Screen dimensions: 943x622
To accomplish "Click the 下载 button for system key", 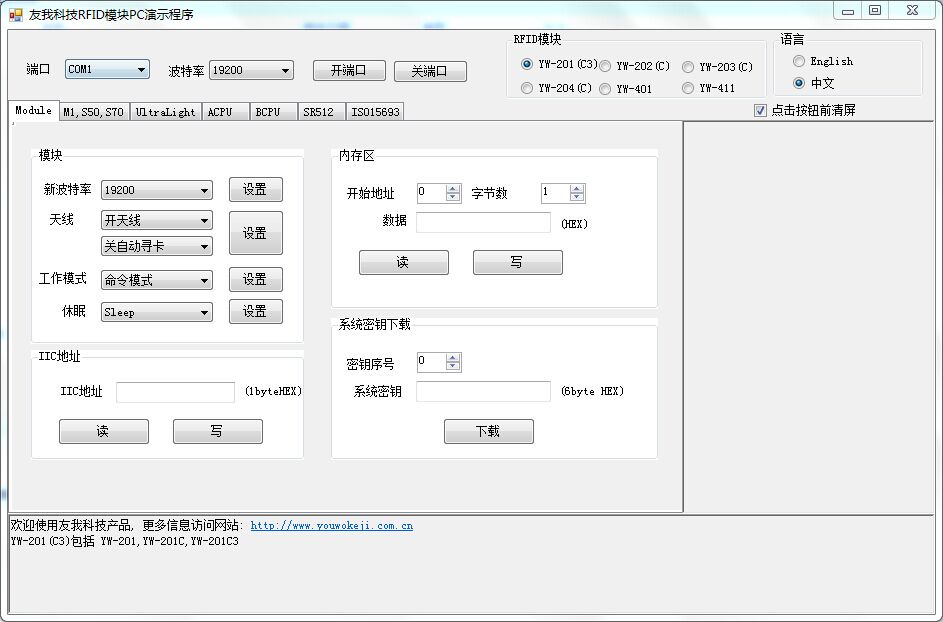I will click(x=488, y=431).
